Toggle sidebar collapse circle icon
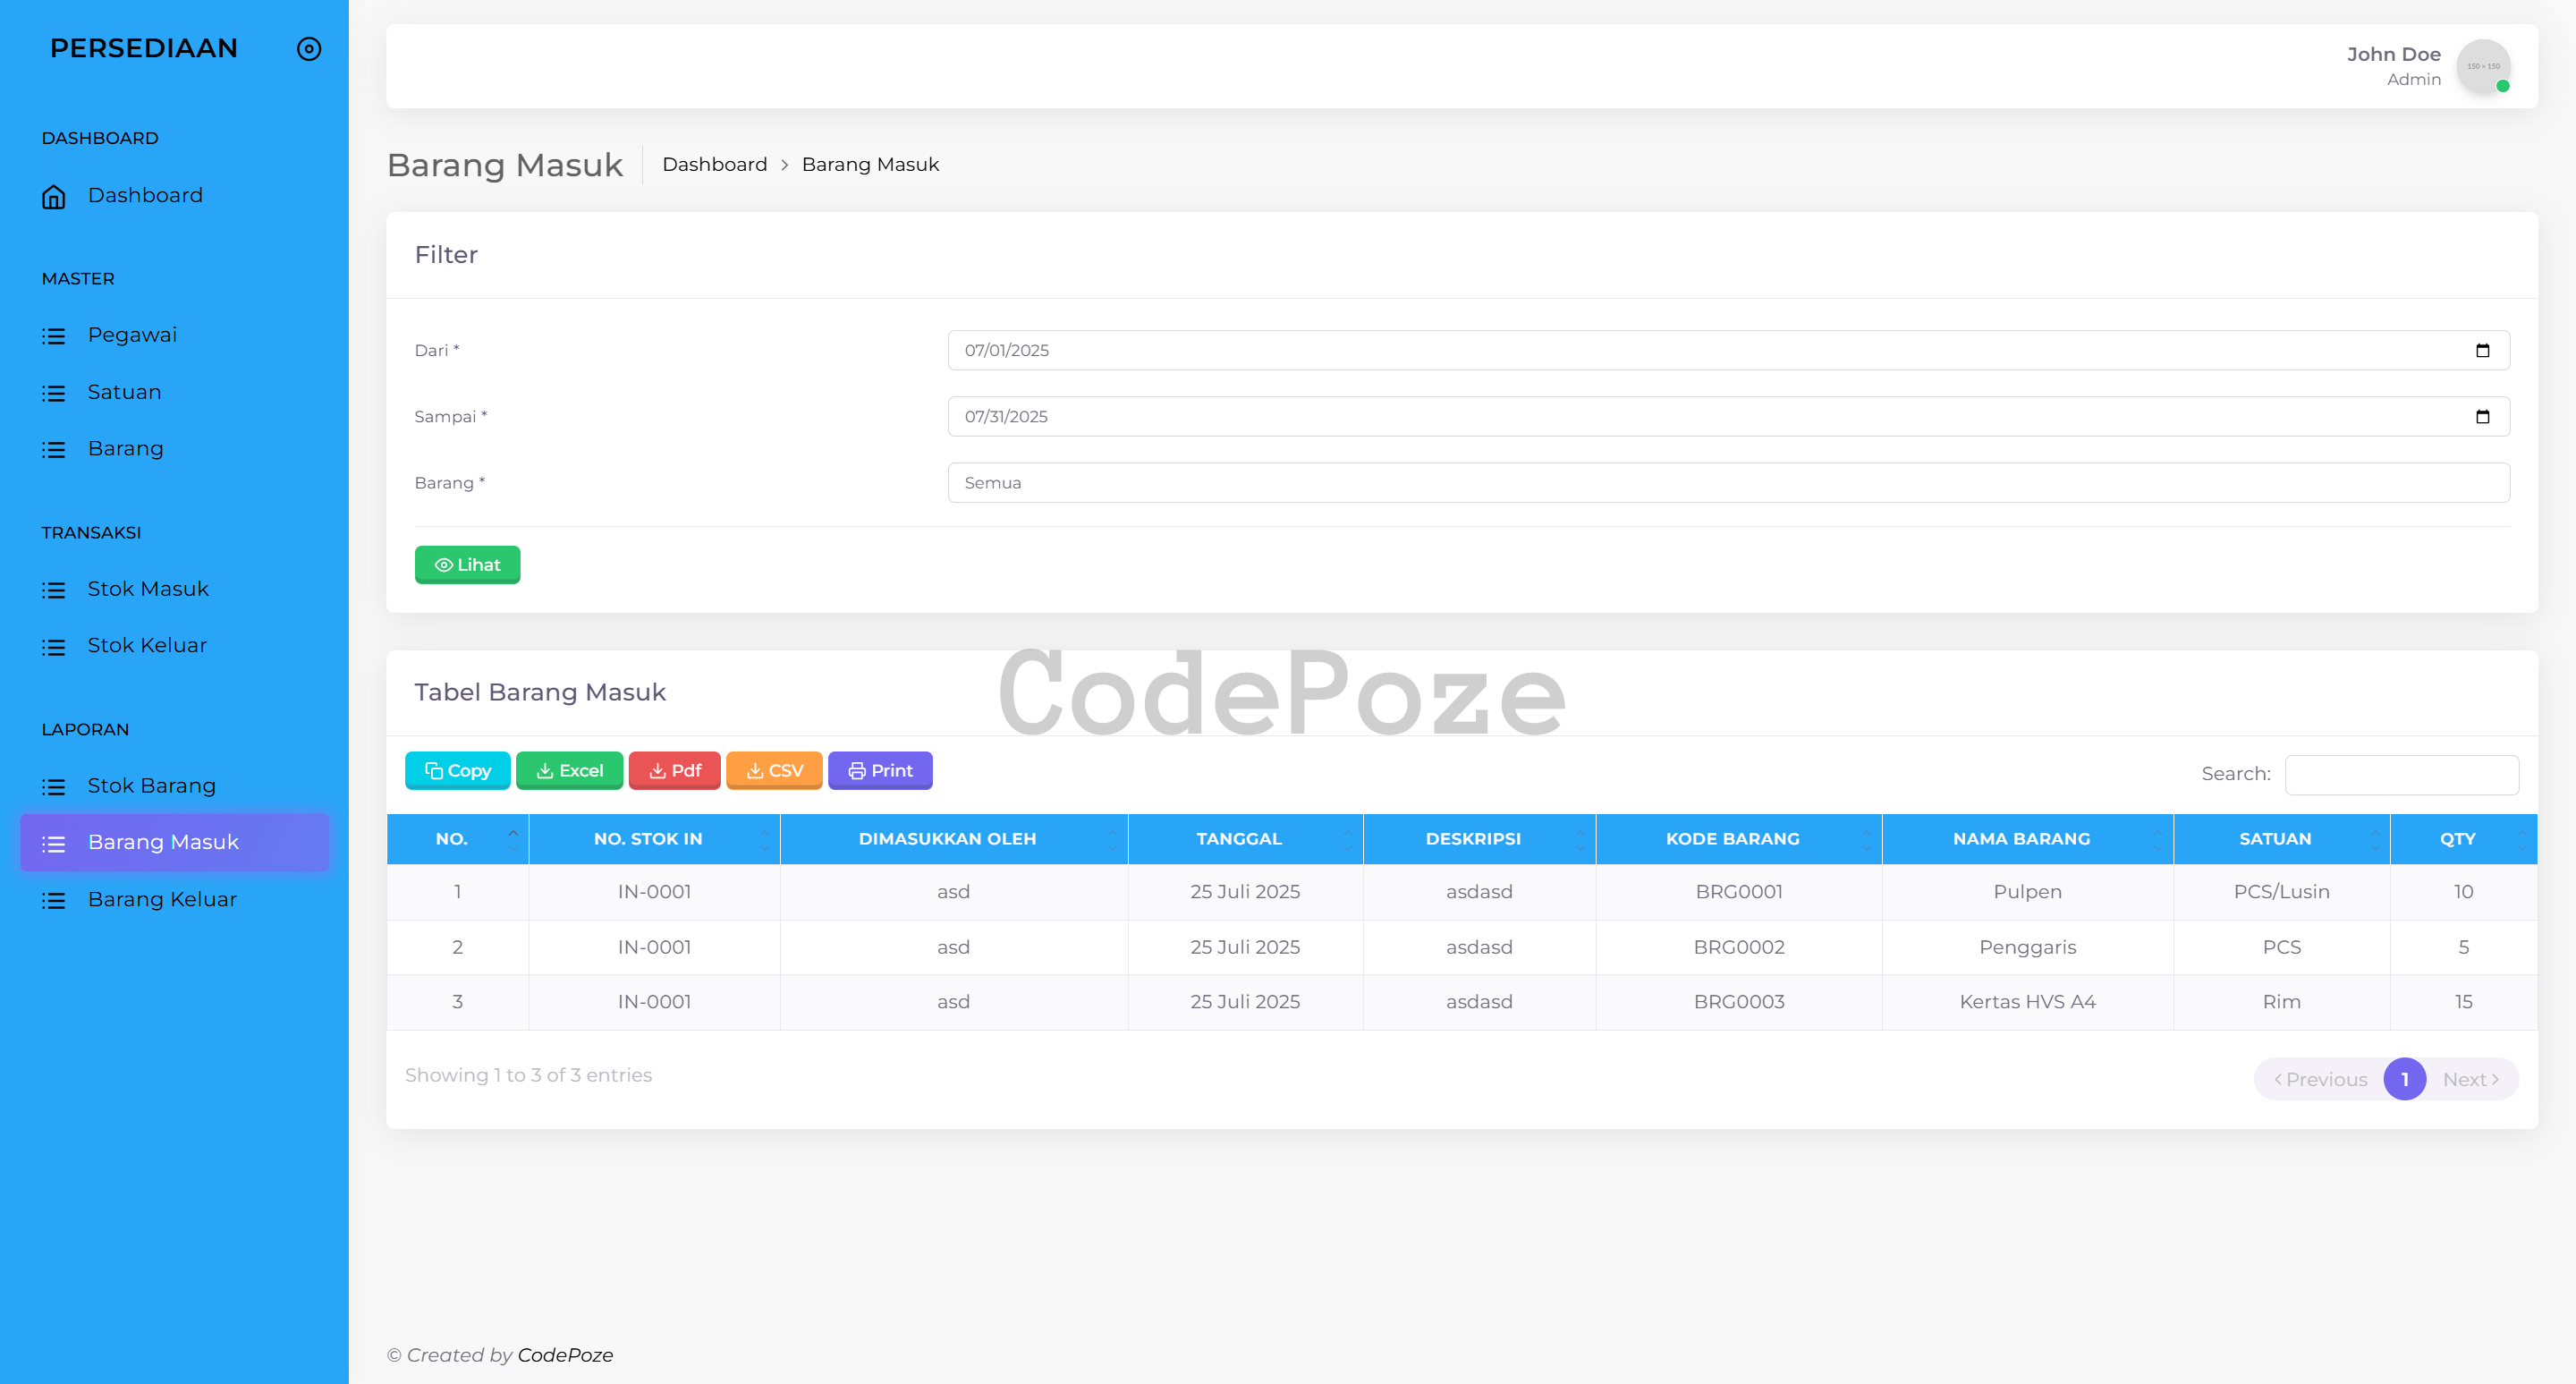This screenshot has width=2576, height=1384. (x=309, y=49)
